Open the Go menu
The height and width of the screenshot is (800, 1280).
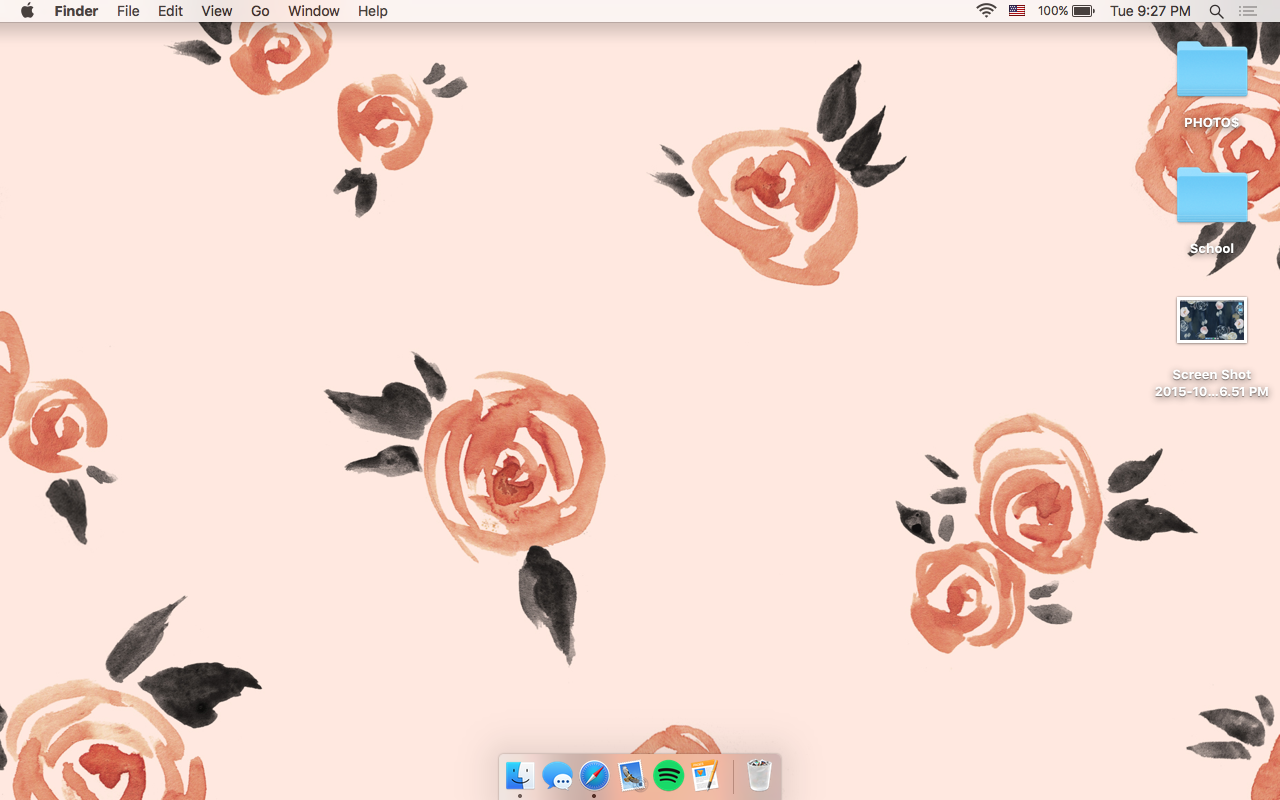point(259,11)
